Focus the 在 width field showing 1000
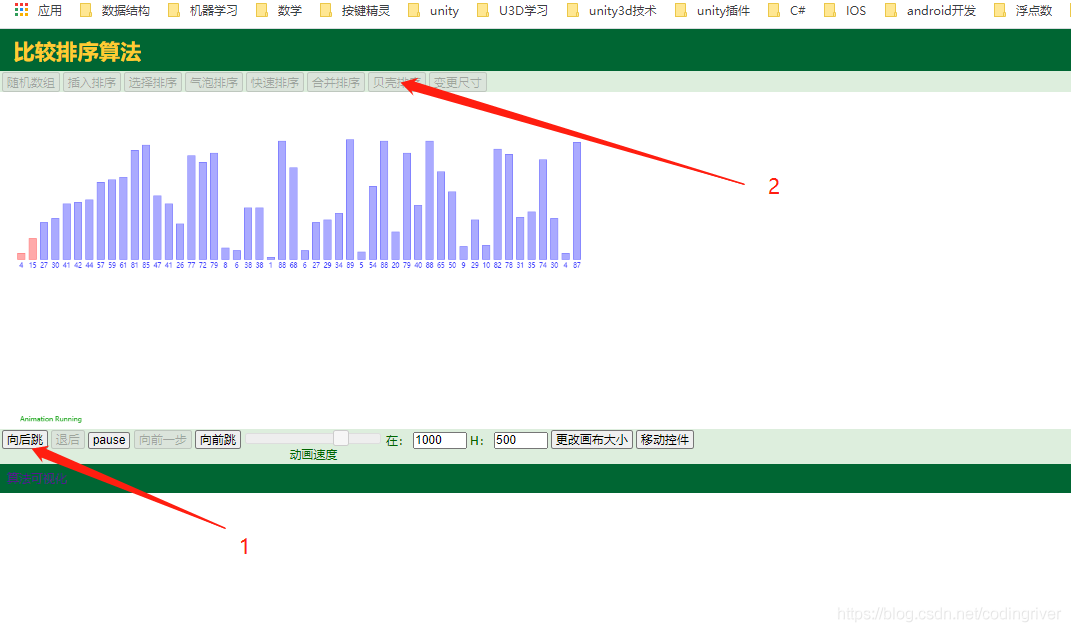 click(439, 440)
